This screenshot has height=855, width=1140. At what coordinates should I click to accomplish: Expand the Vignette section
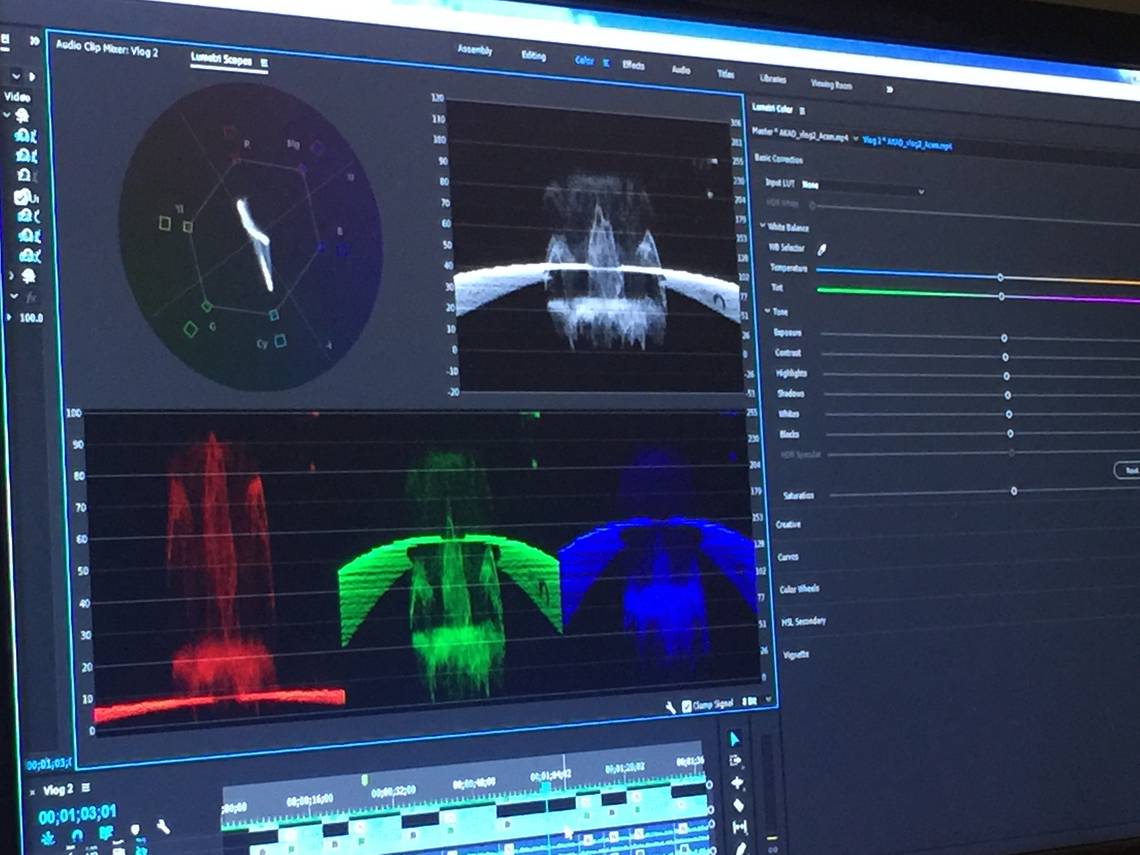(x=796, y=654)
